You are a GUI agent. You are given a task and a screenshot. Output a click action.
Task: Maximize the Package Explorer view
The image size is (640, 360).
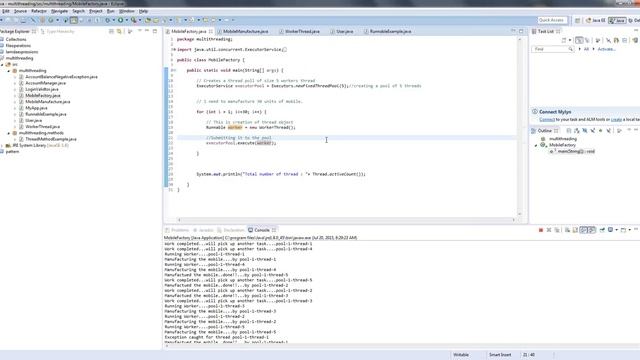pyautogui.click(x=155, y=31)
